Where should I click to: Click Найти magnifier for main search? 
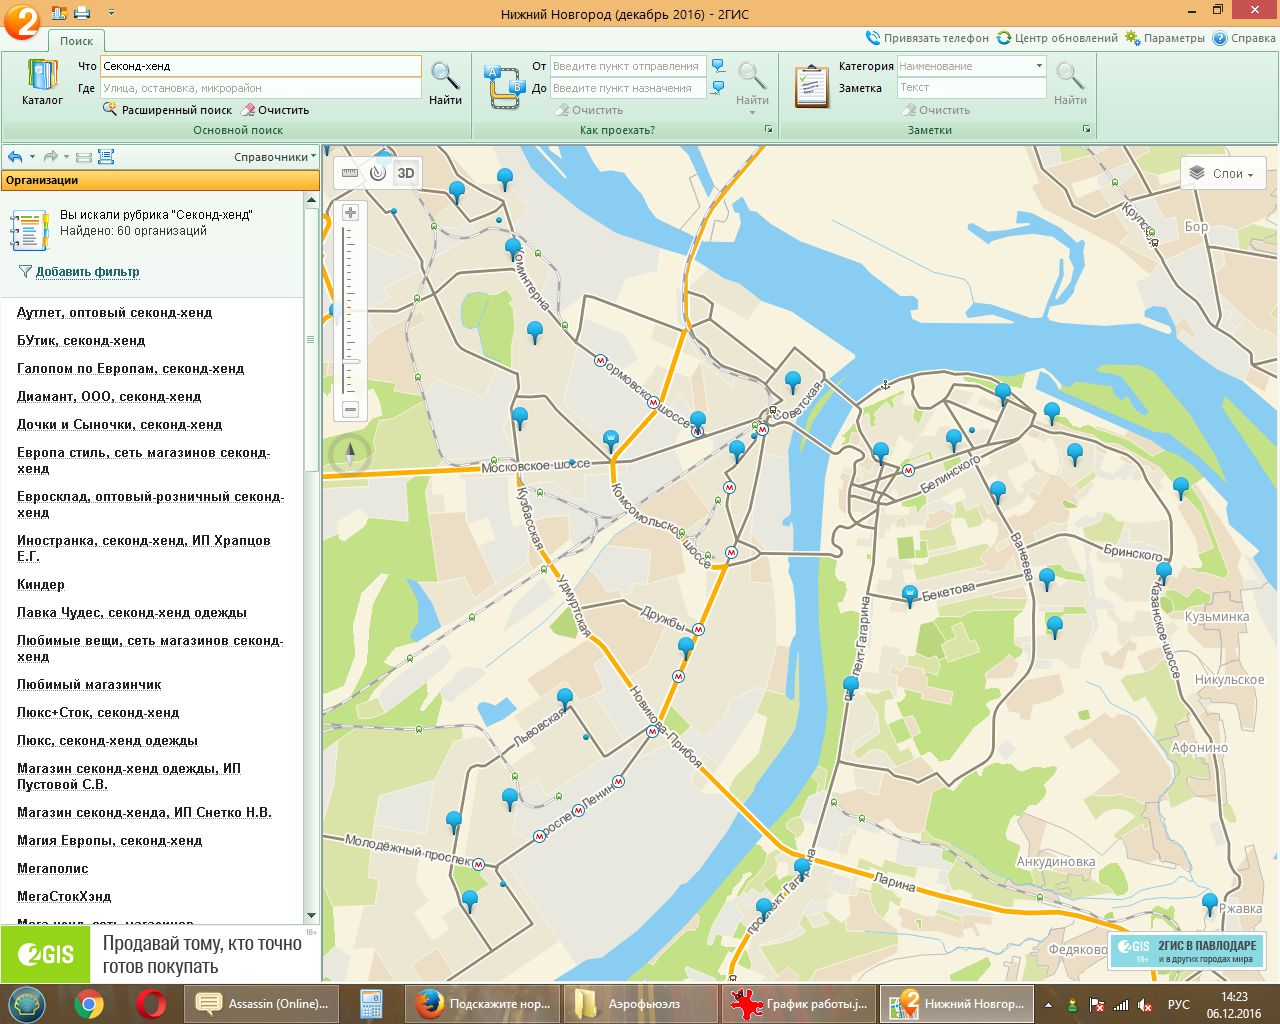445,83
